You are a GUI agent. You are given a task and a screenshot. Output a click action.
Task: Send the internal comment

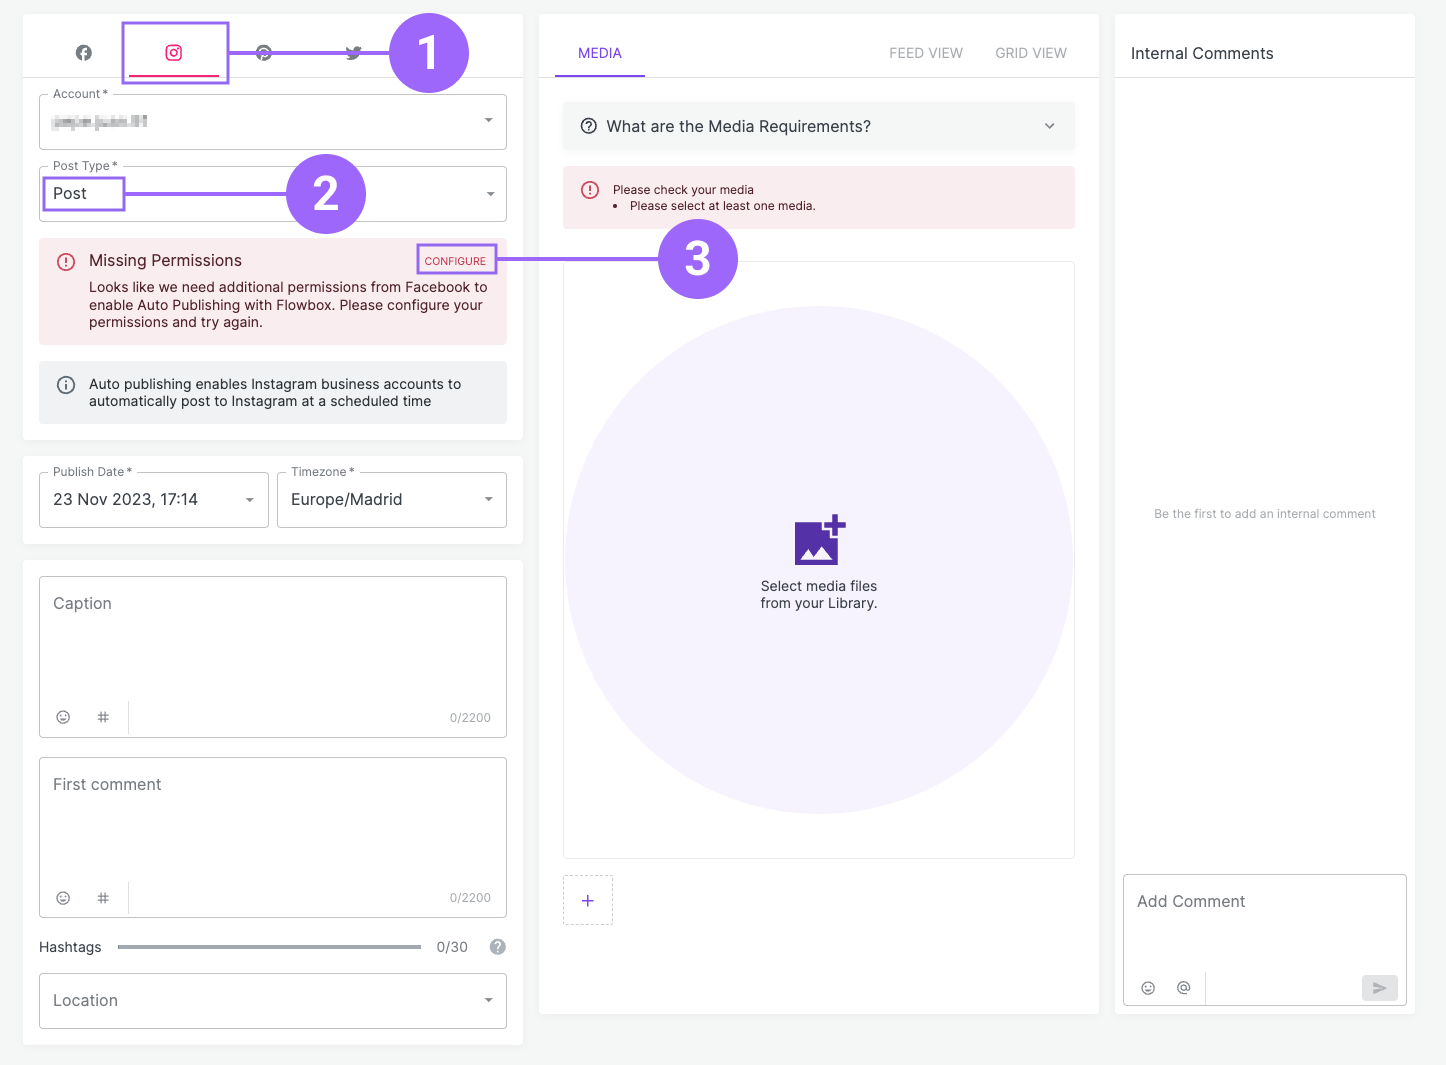click(x=1379, y=988)
